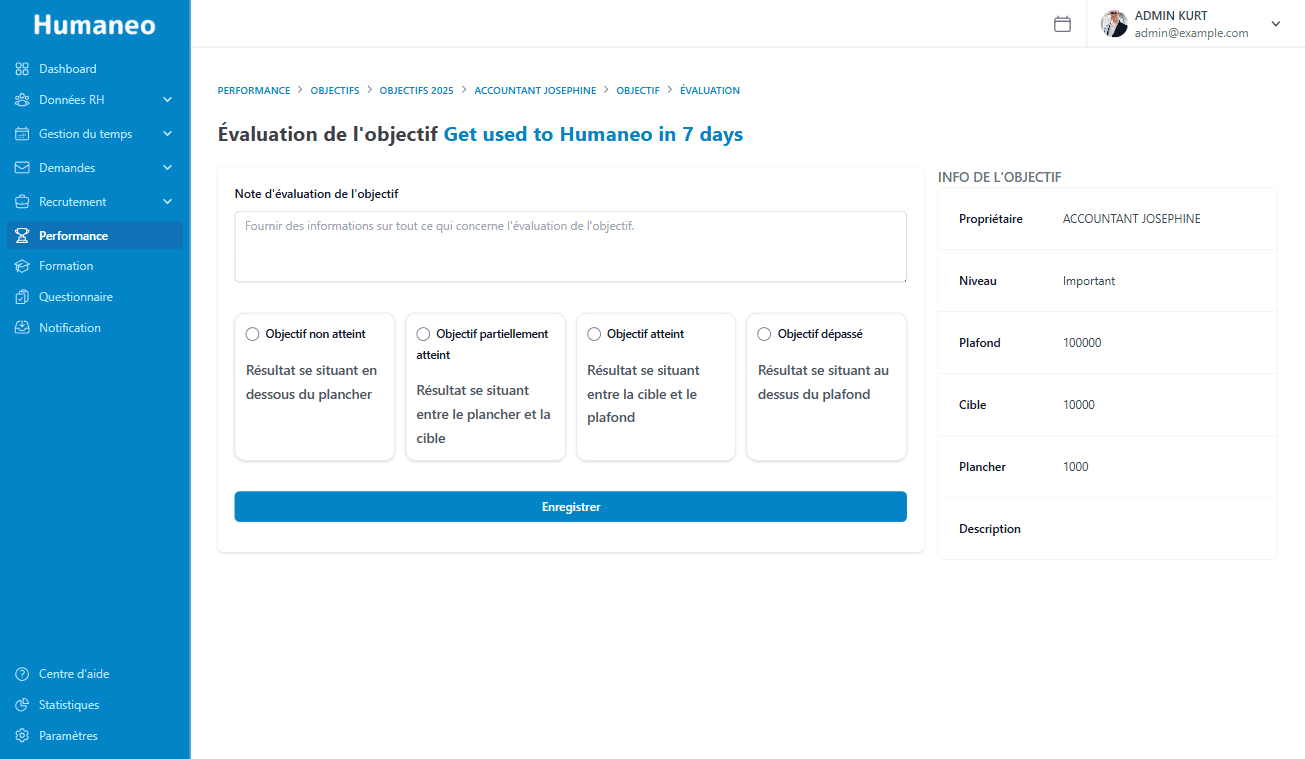Click the evaluation note text area
The width and height of the screenshot is (1305, 759).
(570, 246)
